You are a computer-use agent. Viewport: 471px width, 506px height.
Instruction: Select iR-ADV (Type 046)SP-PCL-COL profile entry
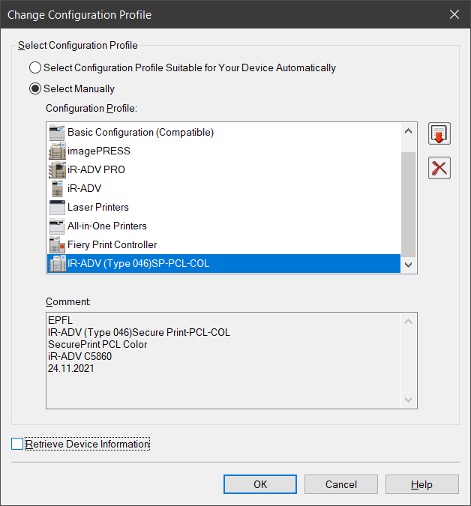click(224, 263)
